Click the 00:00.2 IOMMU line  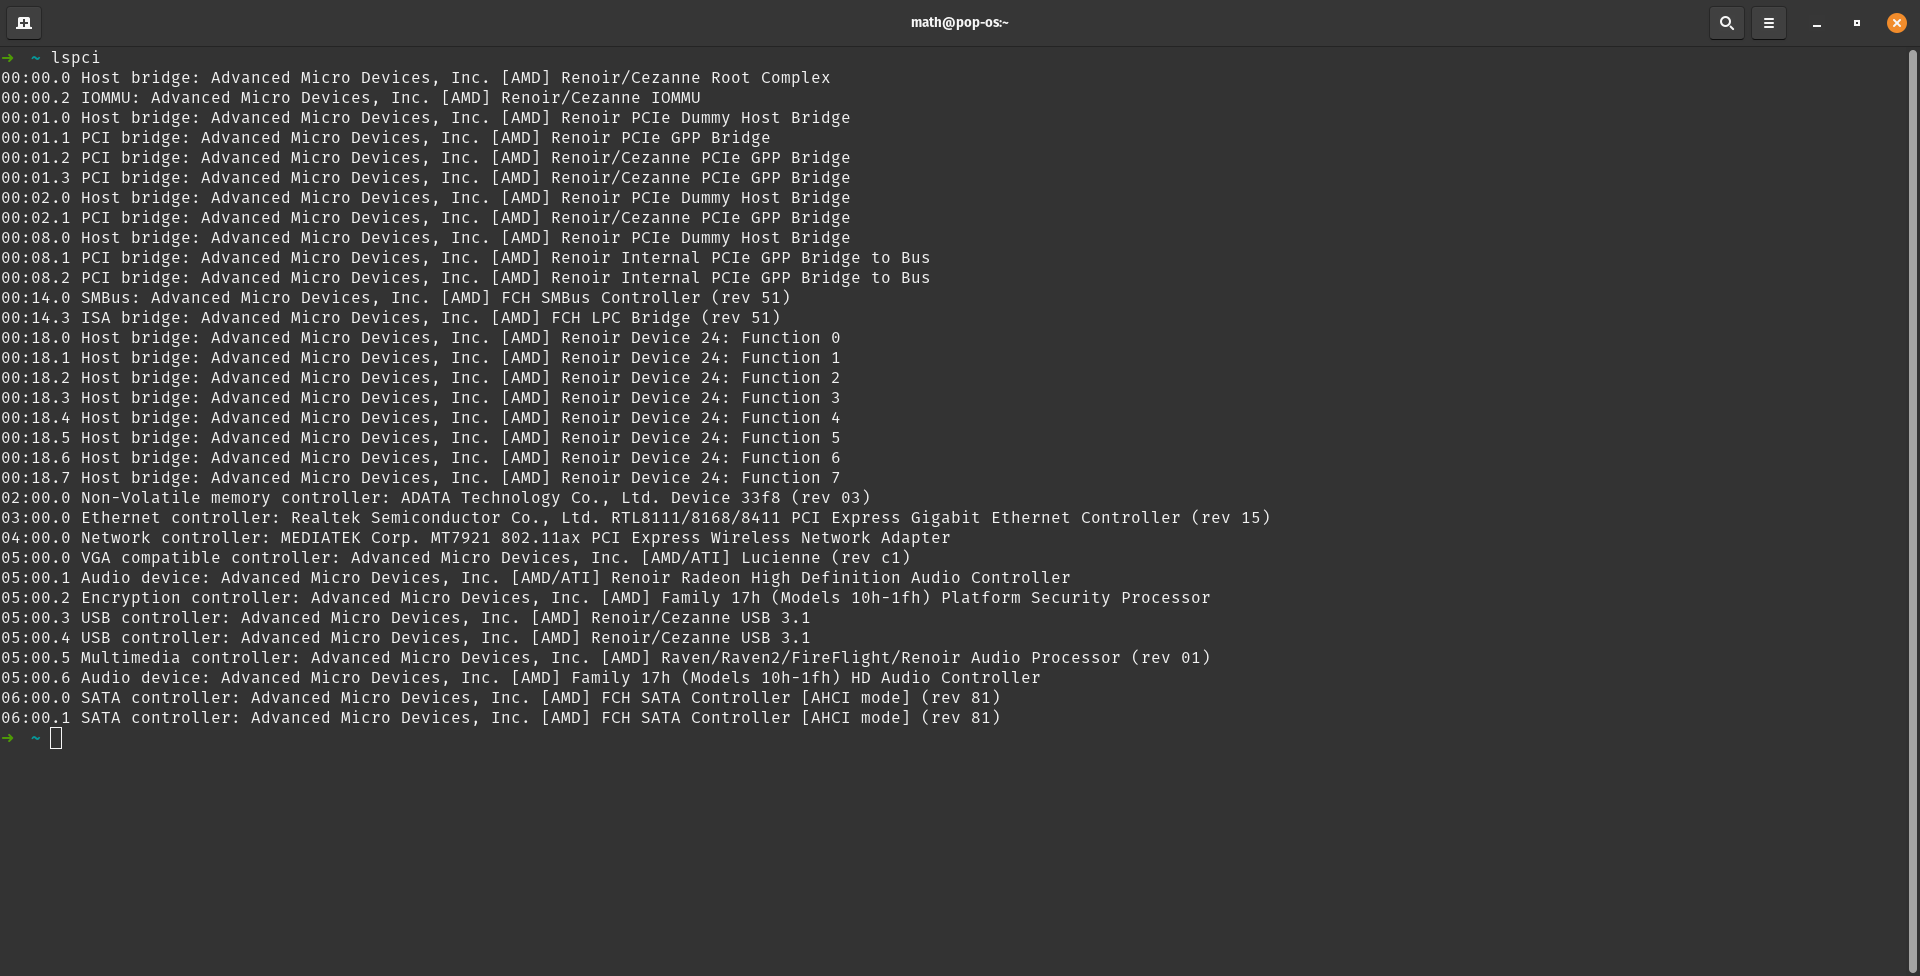pos(351,97)
